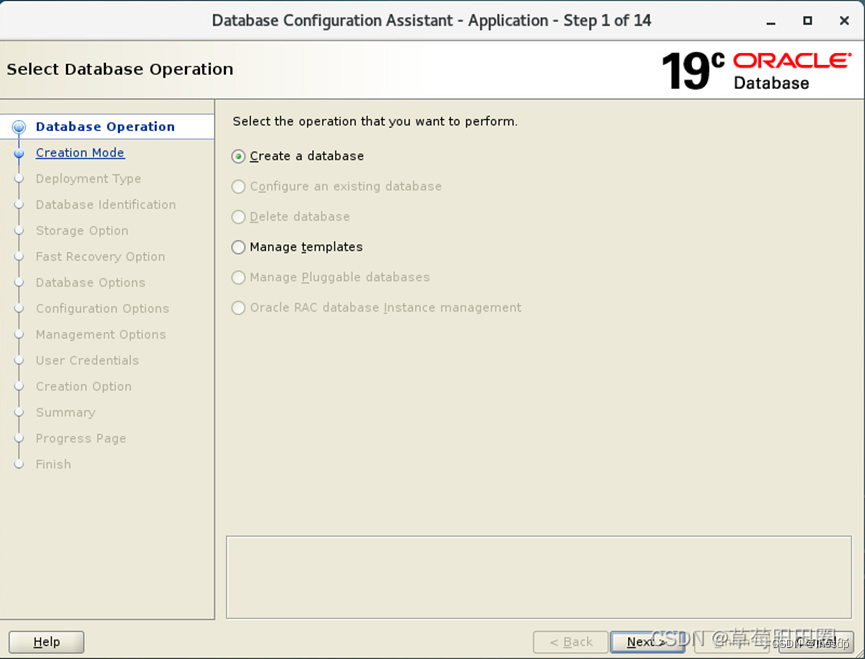
Task: Maximize the assistant window
Action: (x=808, y=21)
